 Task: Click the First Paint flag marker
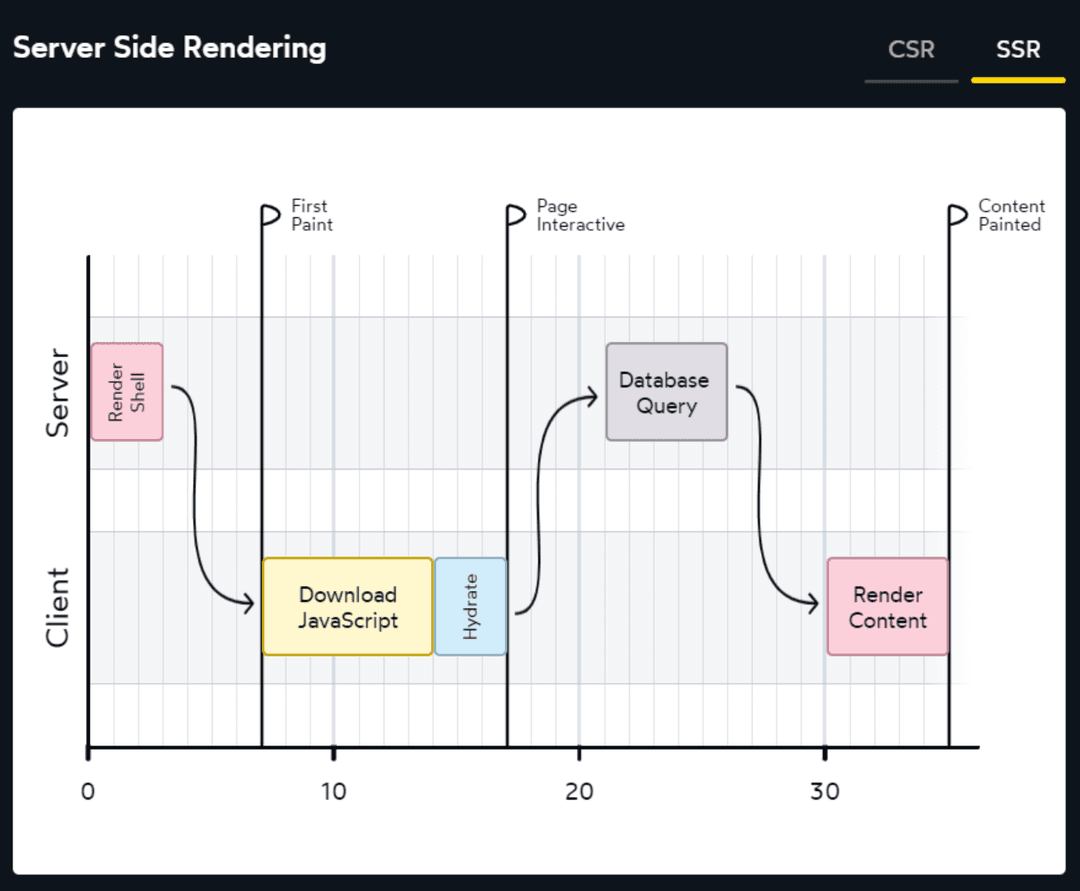[270, 215]
